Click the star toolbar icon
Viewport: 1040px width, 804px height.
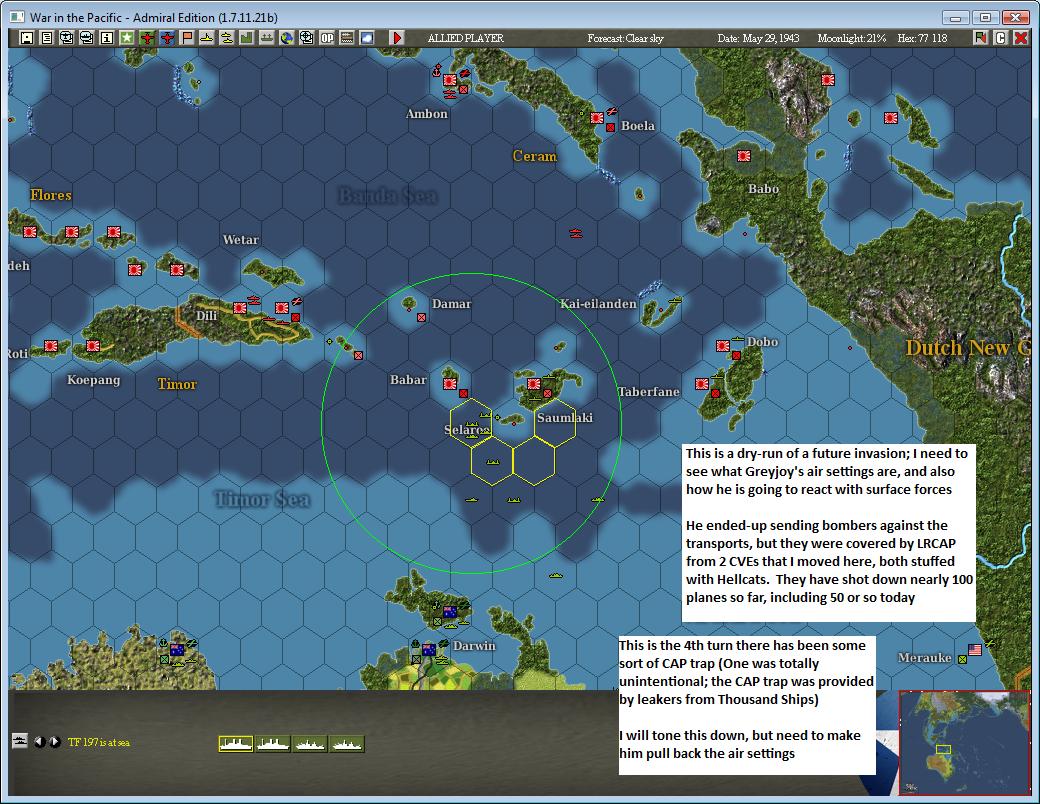pyautogui.click(x=127, y=38)
